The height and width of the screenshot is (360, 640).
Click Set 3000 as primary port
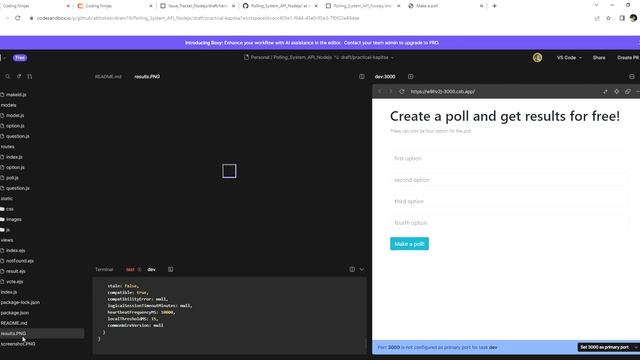tap(604, 347)
